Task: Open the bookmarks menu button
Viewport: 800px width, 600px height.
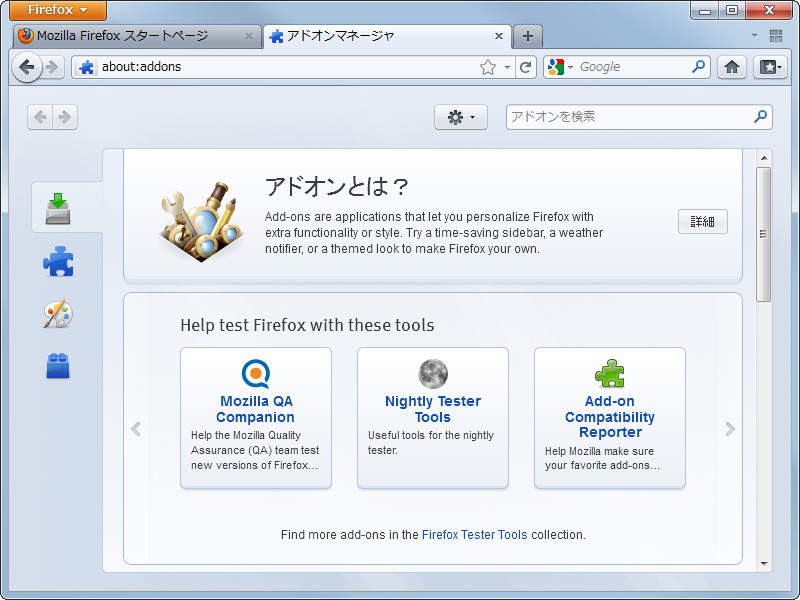Action: (x=770, y=67)
